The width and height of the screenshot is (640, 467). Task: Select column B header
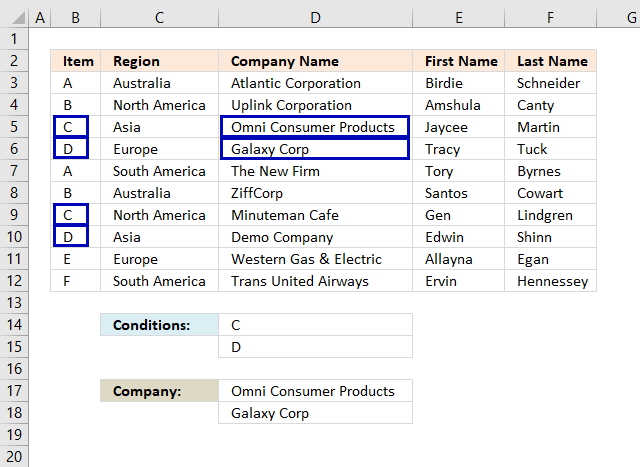tap(76, 17)
